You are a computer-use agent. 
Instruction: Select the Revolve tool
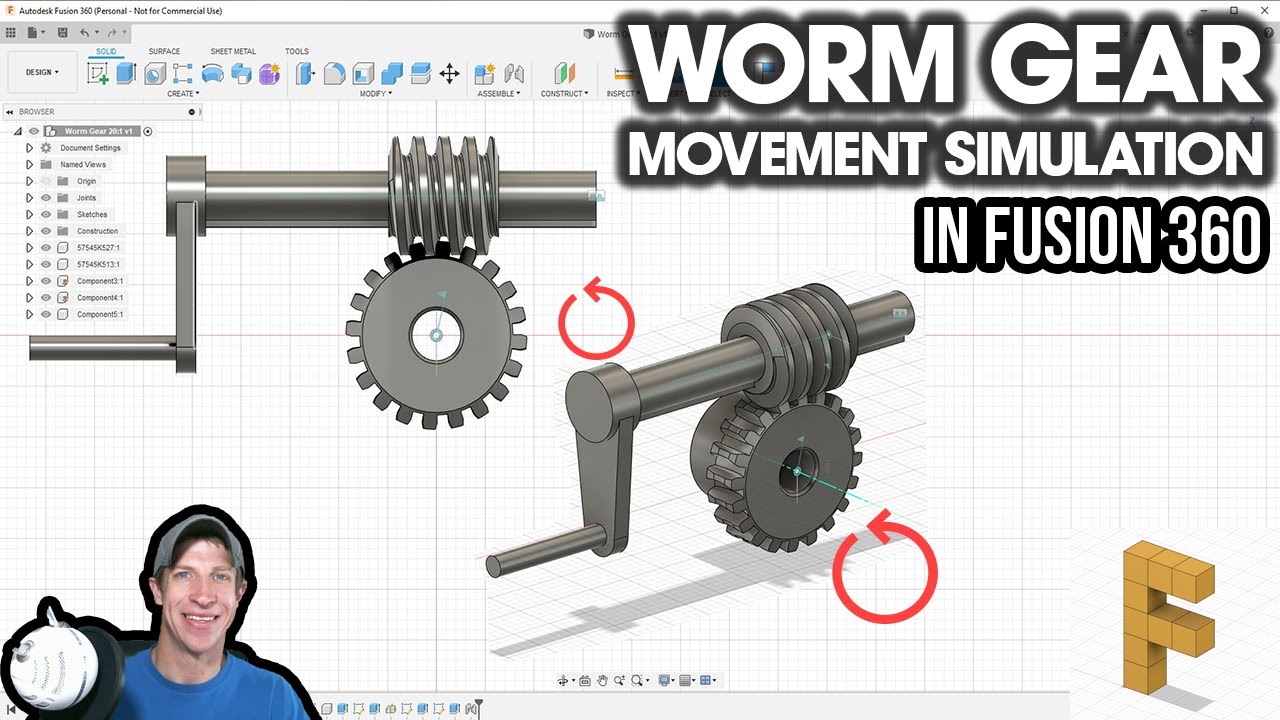212,73
